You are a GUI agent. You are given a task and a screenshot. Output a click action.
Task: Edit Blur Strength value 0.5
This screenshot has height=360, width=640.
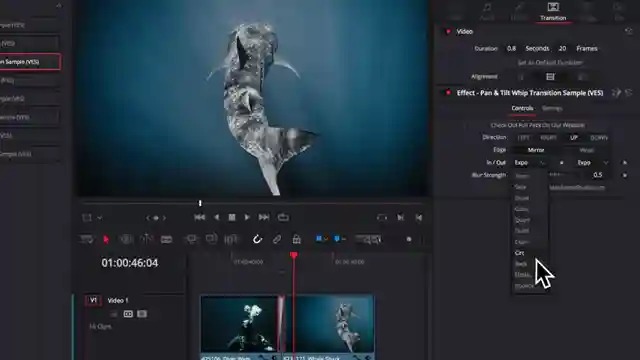598,175
